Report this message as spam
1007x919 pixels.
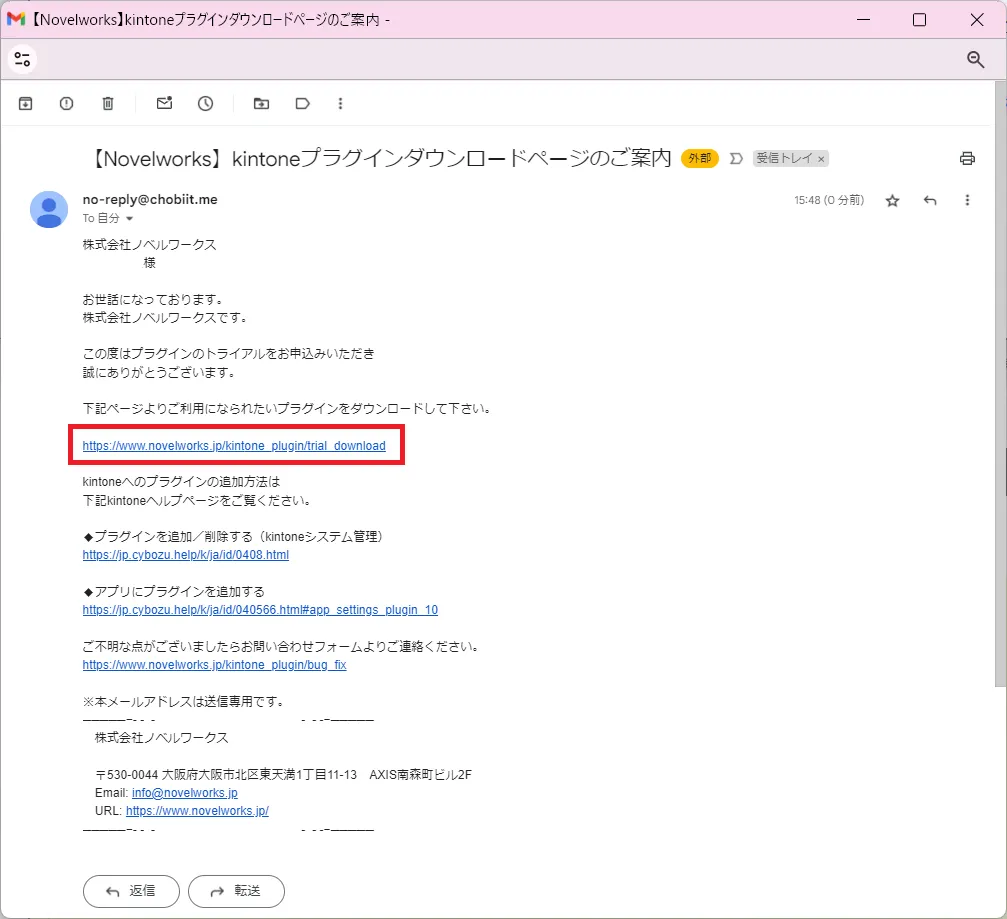tap(66, 103)
